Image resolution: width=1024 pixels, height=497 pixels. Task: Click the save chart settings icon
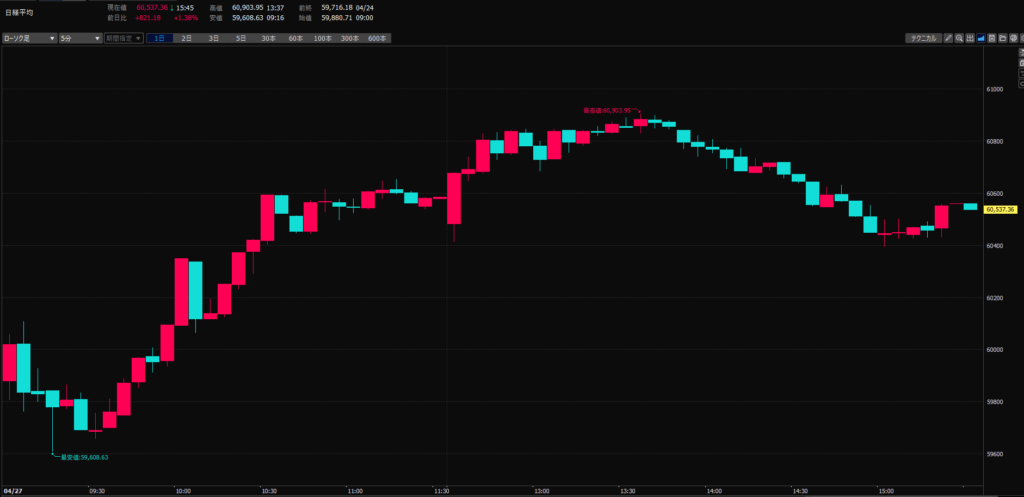tap(991, 38)
